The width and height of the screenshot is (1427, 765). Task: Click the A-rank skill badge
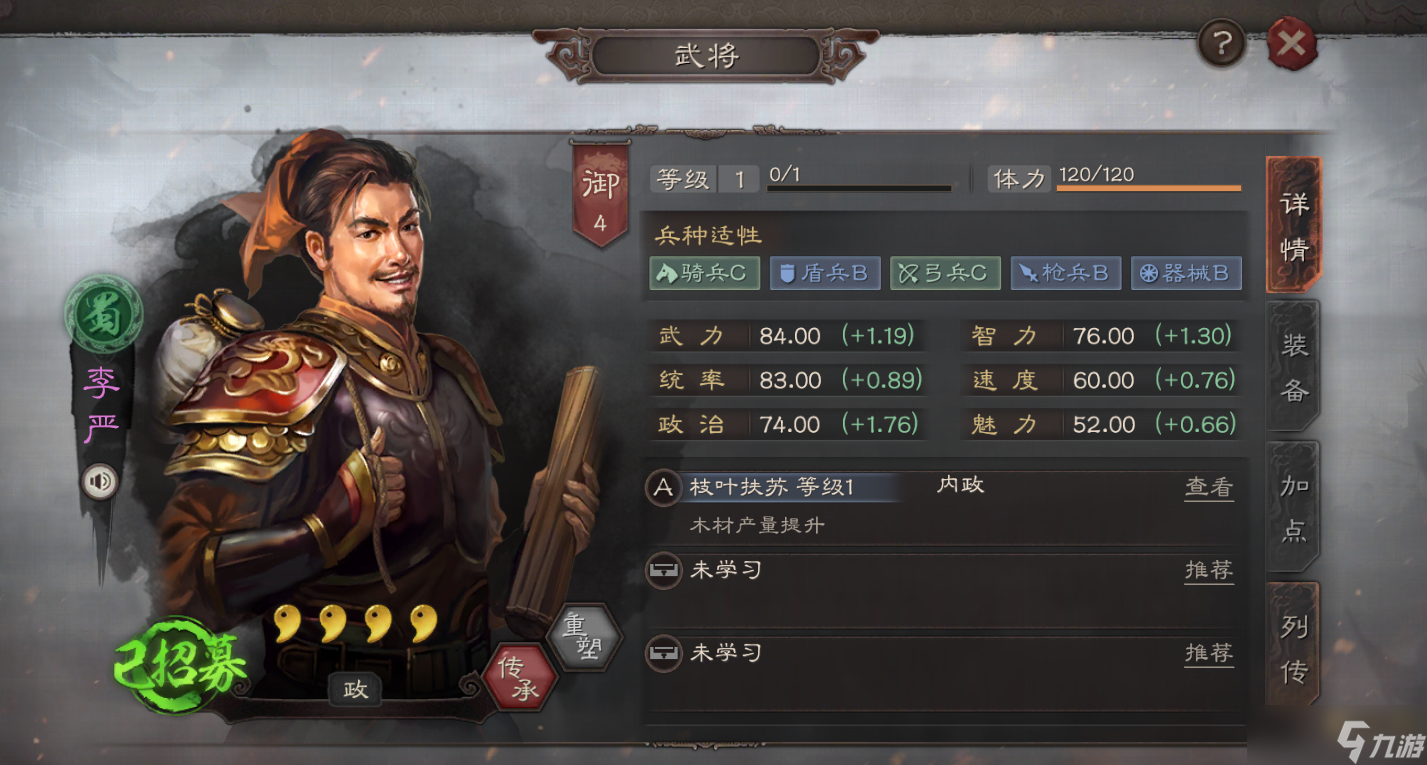tap(662, 488)
